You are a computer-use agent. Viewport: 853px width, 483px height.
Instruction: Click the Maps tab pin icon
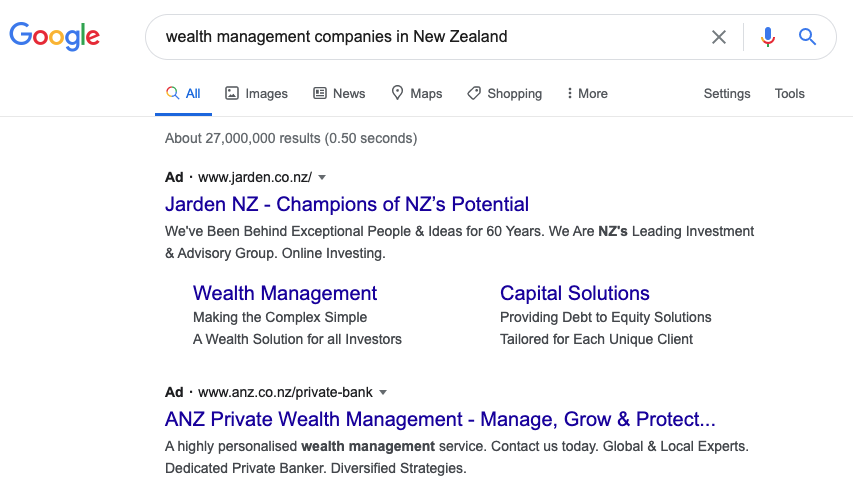tap(397, 93)
